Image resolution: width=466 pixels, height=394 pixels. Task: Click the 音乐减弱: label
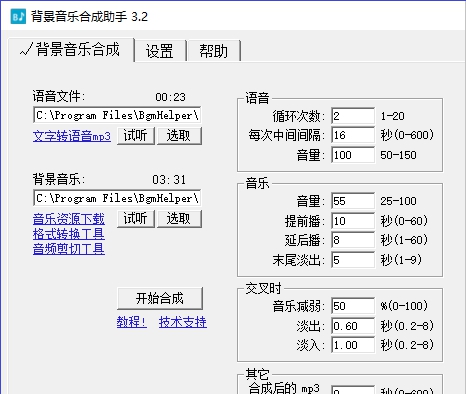click(299, 306)
